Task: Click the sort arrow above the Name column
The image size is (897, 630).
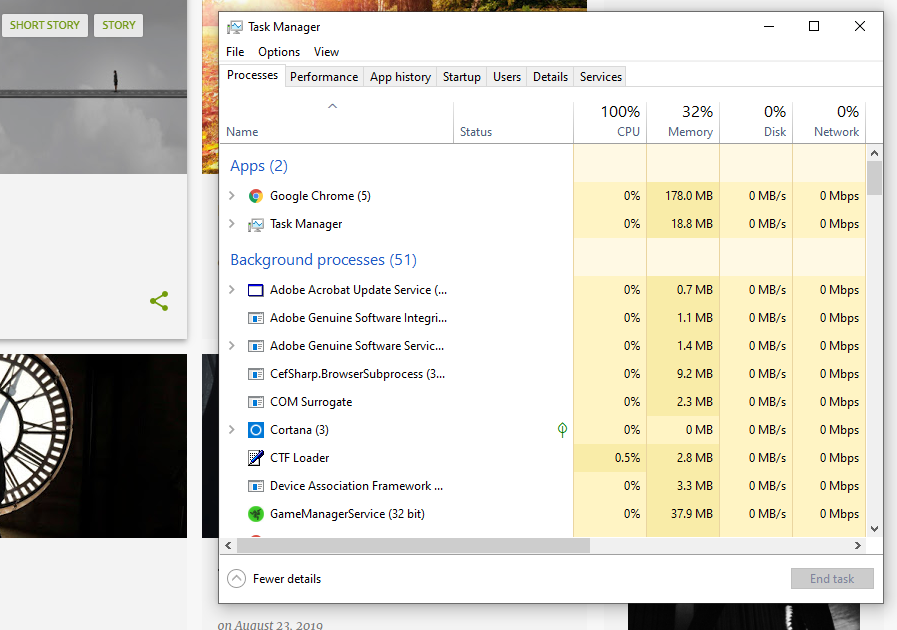Action: pos(332,106)
